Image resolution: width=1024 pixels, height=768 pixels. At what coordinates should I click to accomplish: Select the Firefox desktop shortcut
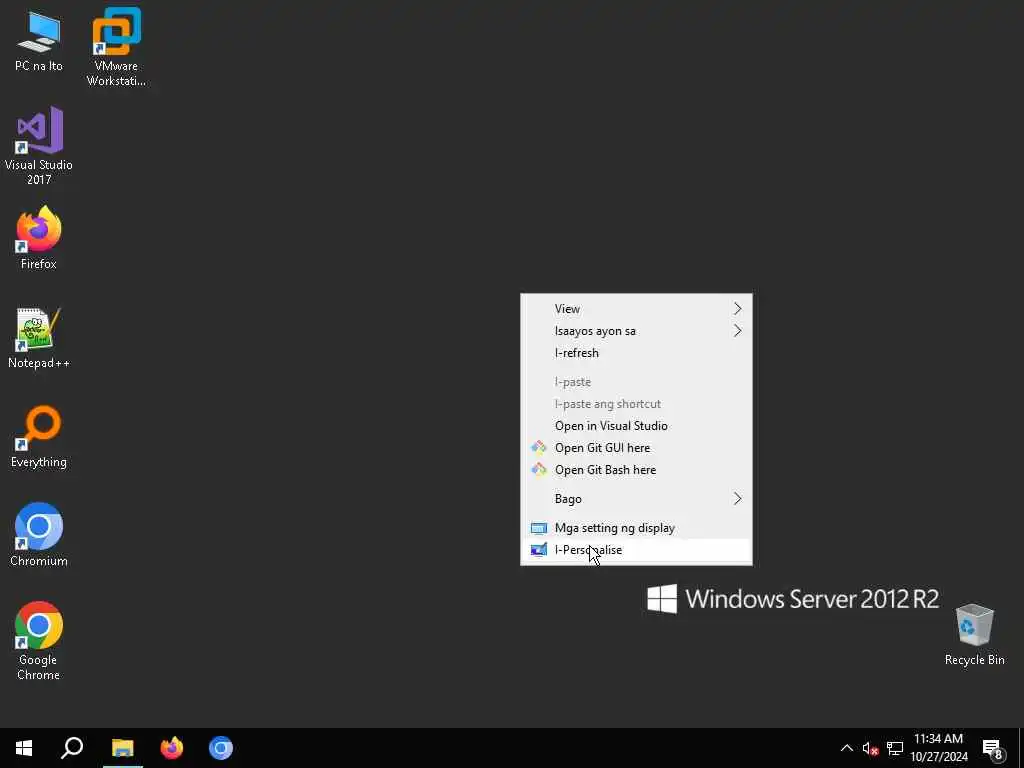39,238
